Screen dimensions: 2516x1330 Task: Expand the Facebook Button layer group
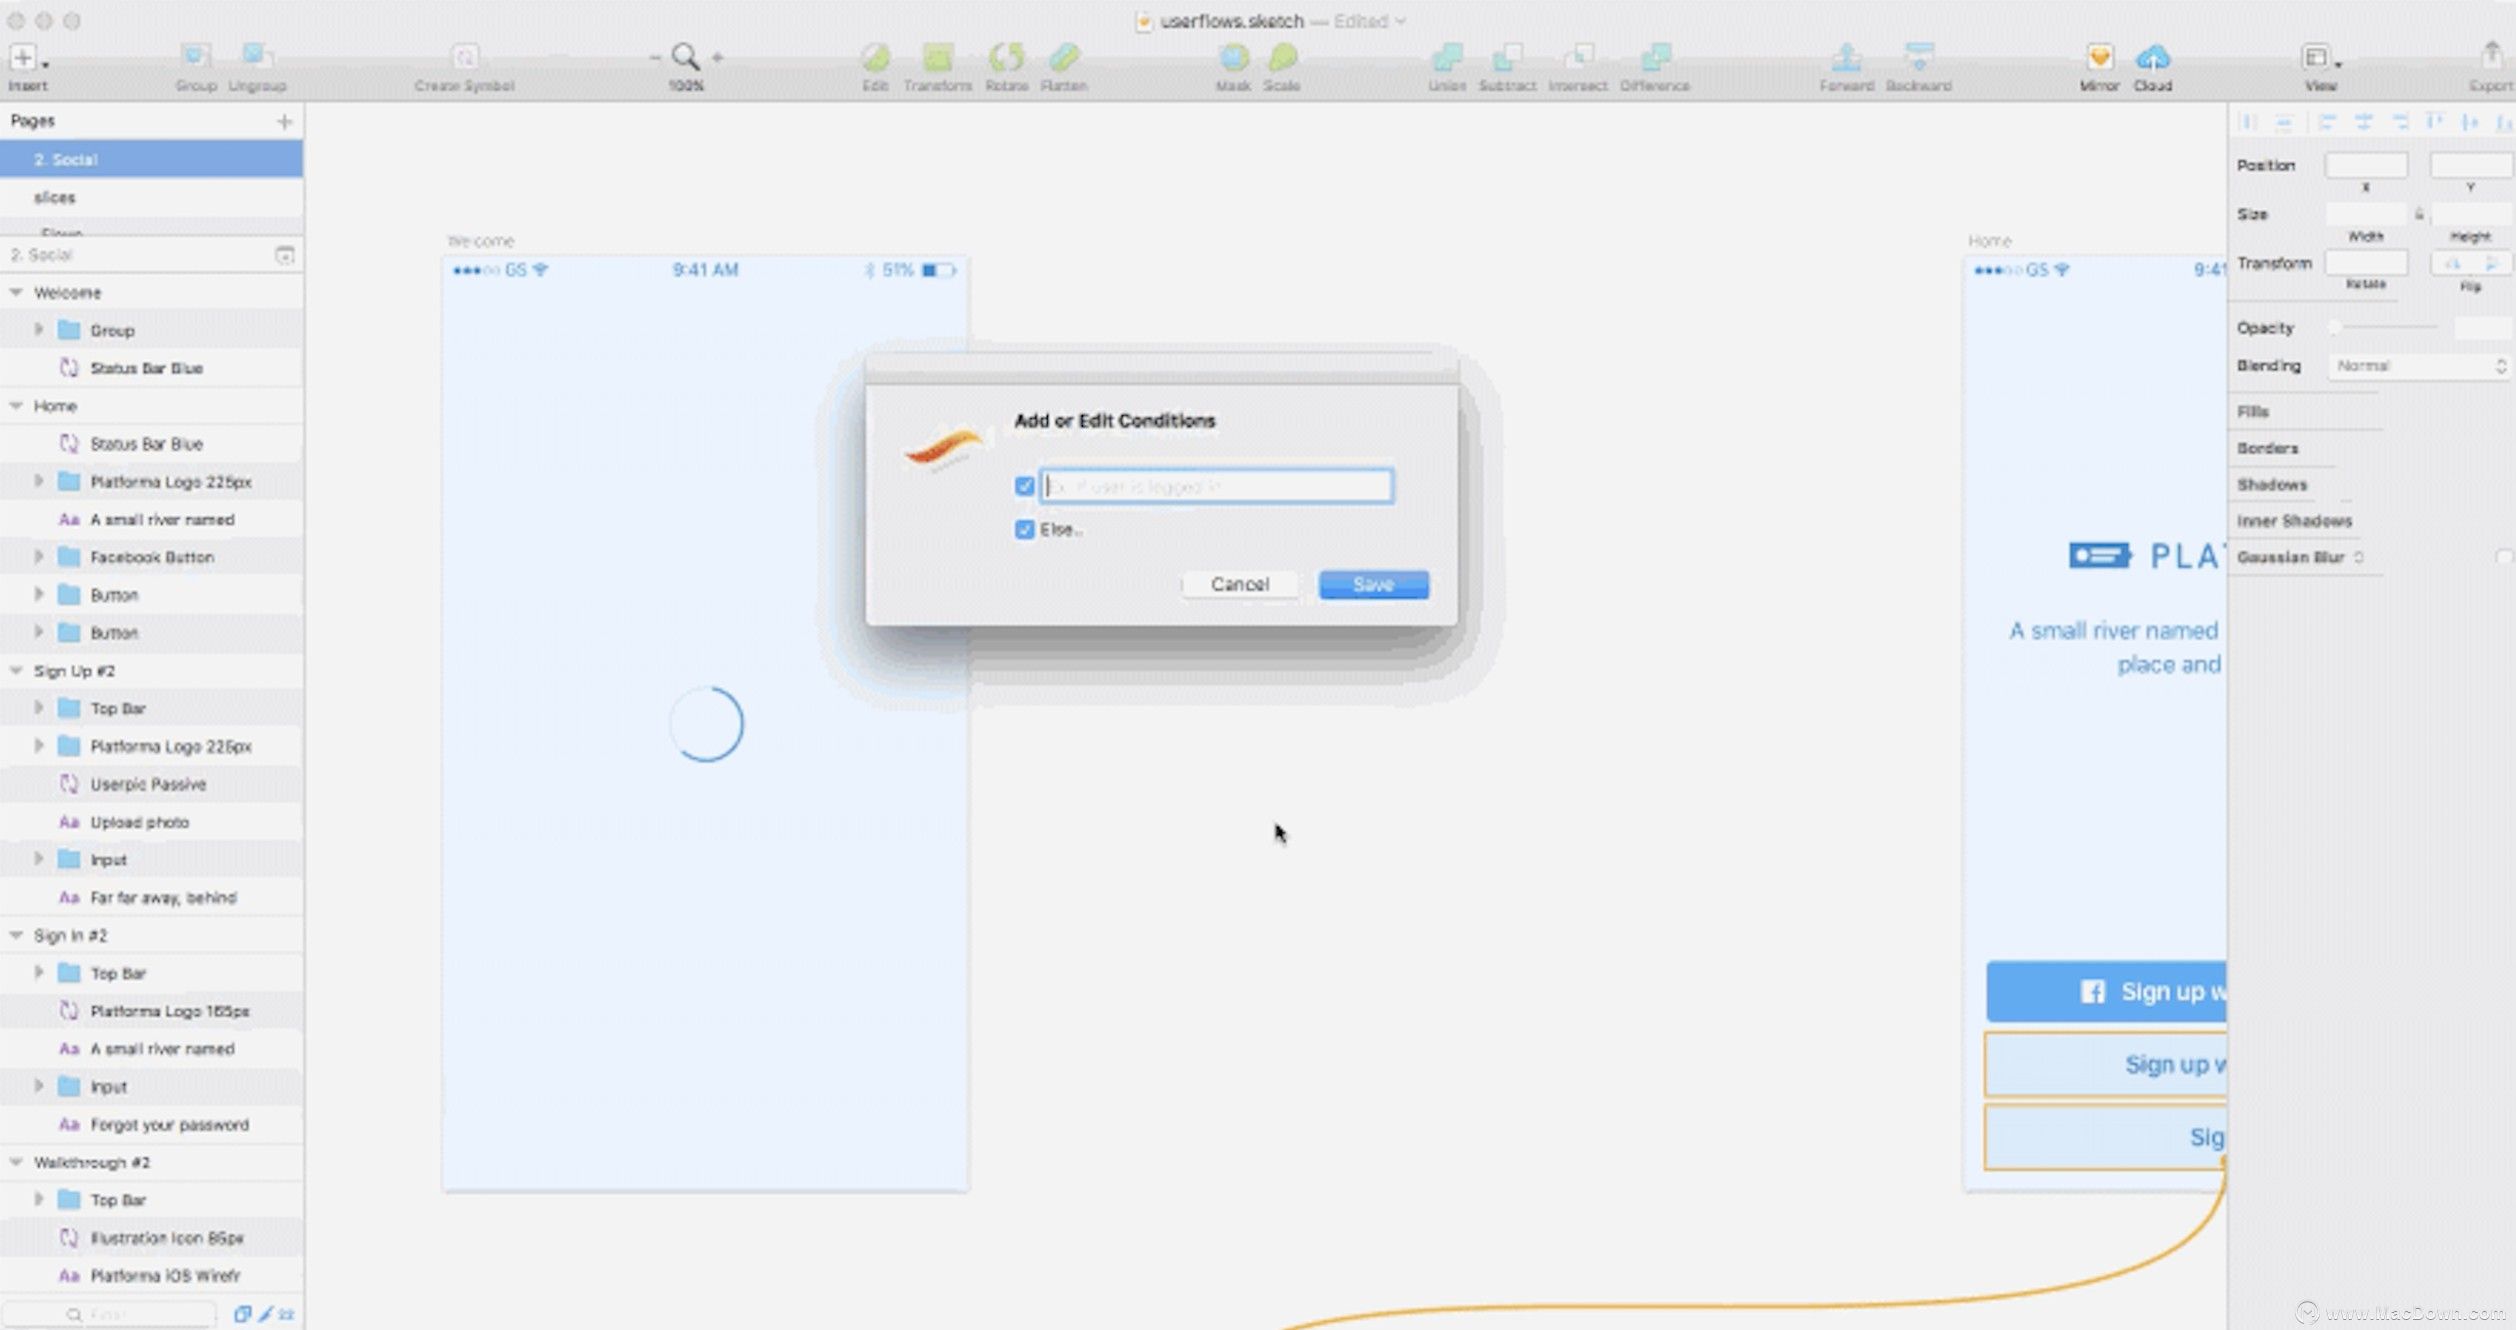point(39,557)
